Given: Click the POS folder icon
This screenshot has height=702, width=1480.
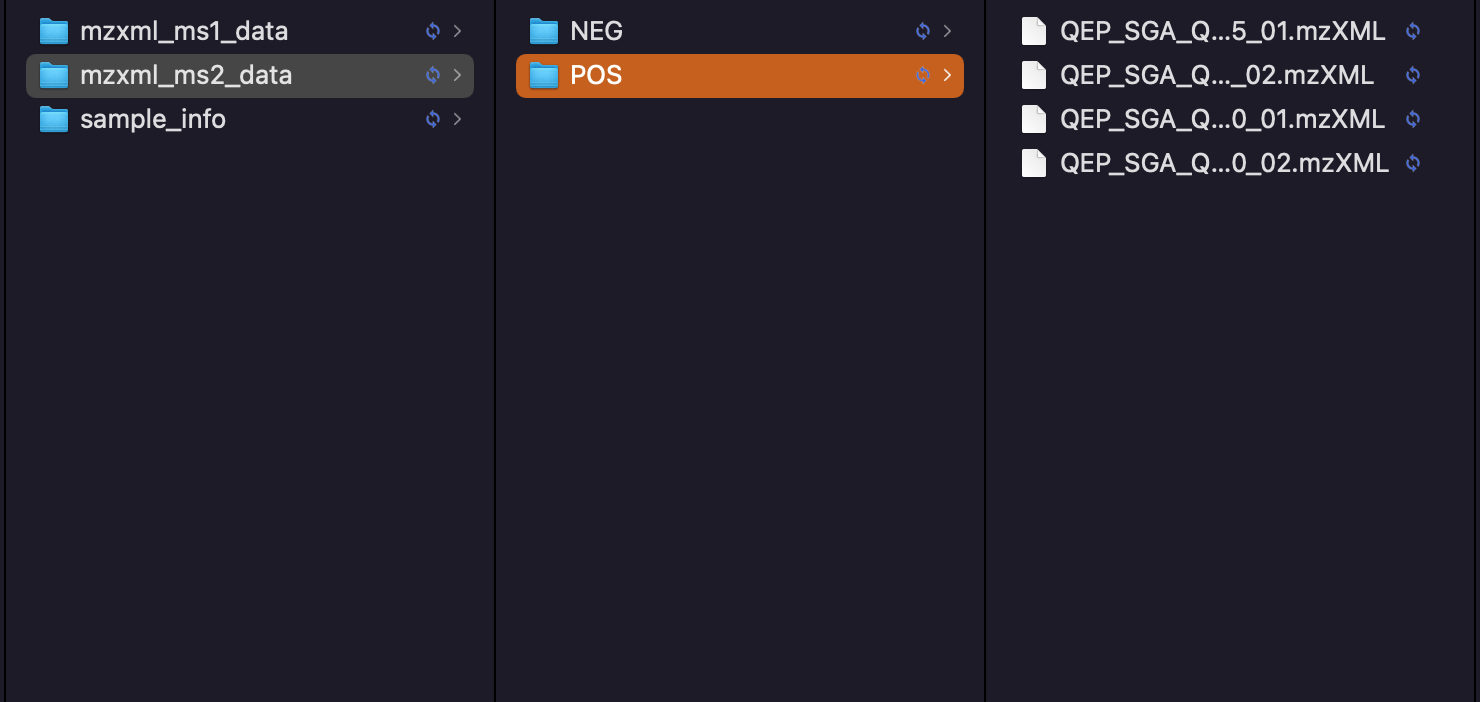Looking at the screenshot, I should tap(543, 75).
